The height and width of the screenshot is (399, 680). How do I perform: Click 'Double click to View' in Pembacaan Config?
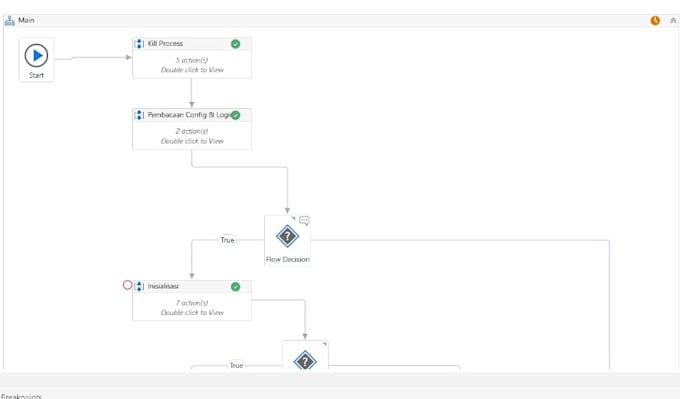point(192,141)
